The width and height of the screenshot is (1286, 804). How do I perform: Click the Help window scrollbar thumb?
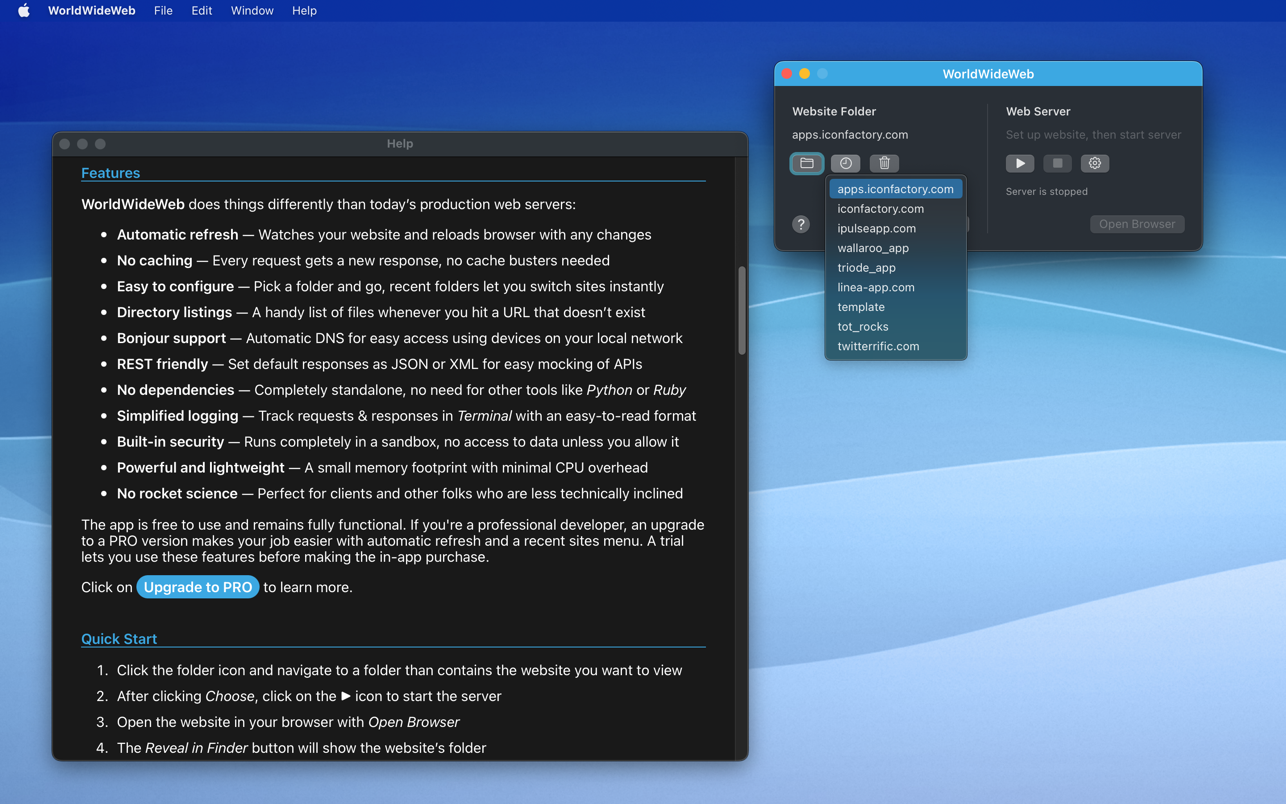pyautogui.click(x=742, y=311)
